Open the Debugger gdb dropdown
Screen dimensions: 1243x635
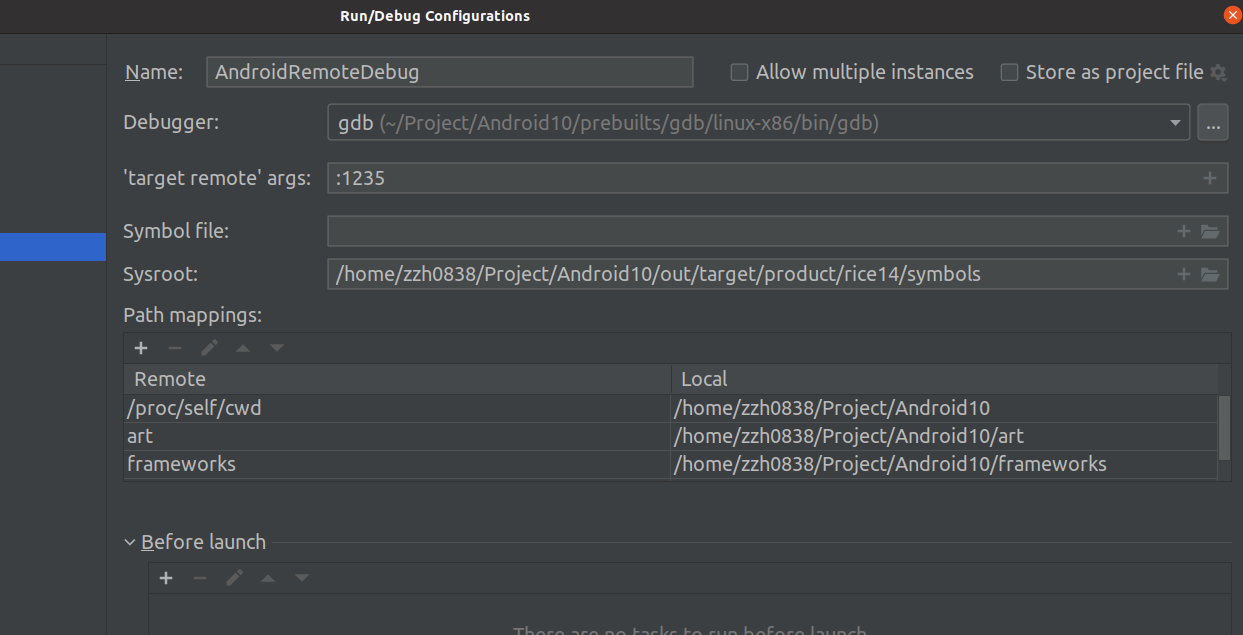pos(1175,123)
